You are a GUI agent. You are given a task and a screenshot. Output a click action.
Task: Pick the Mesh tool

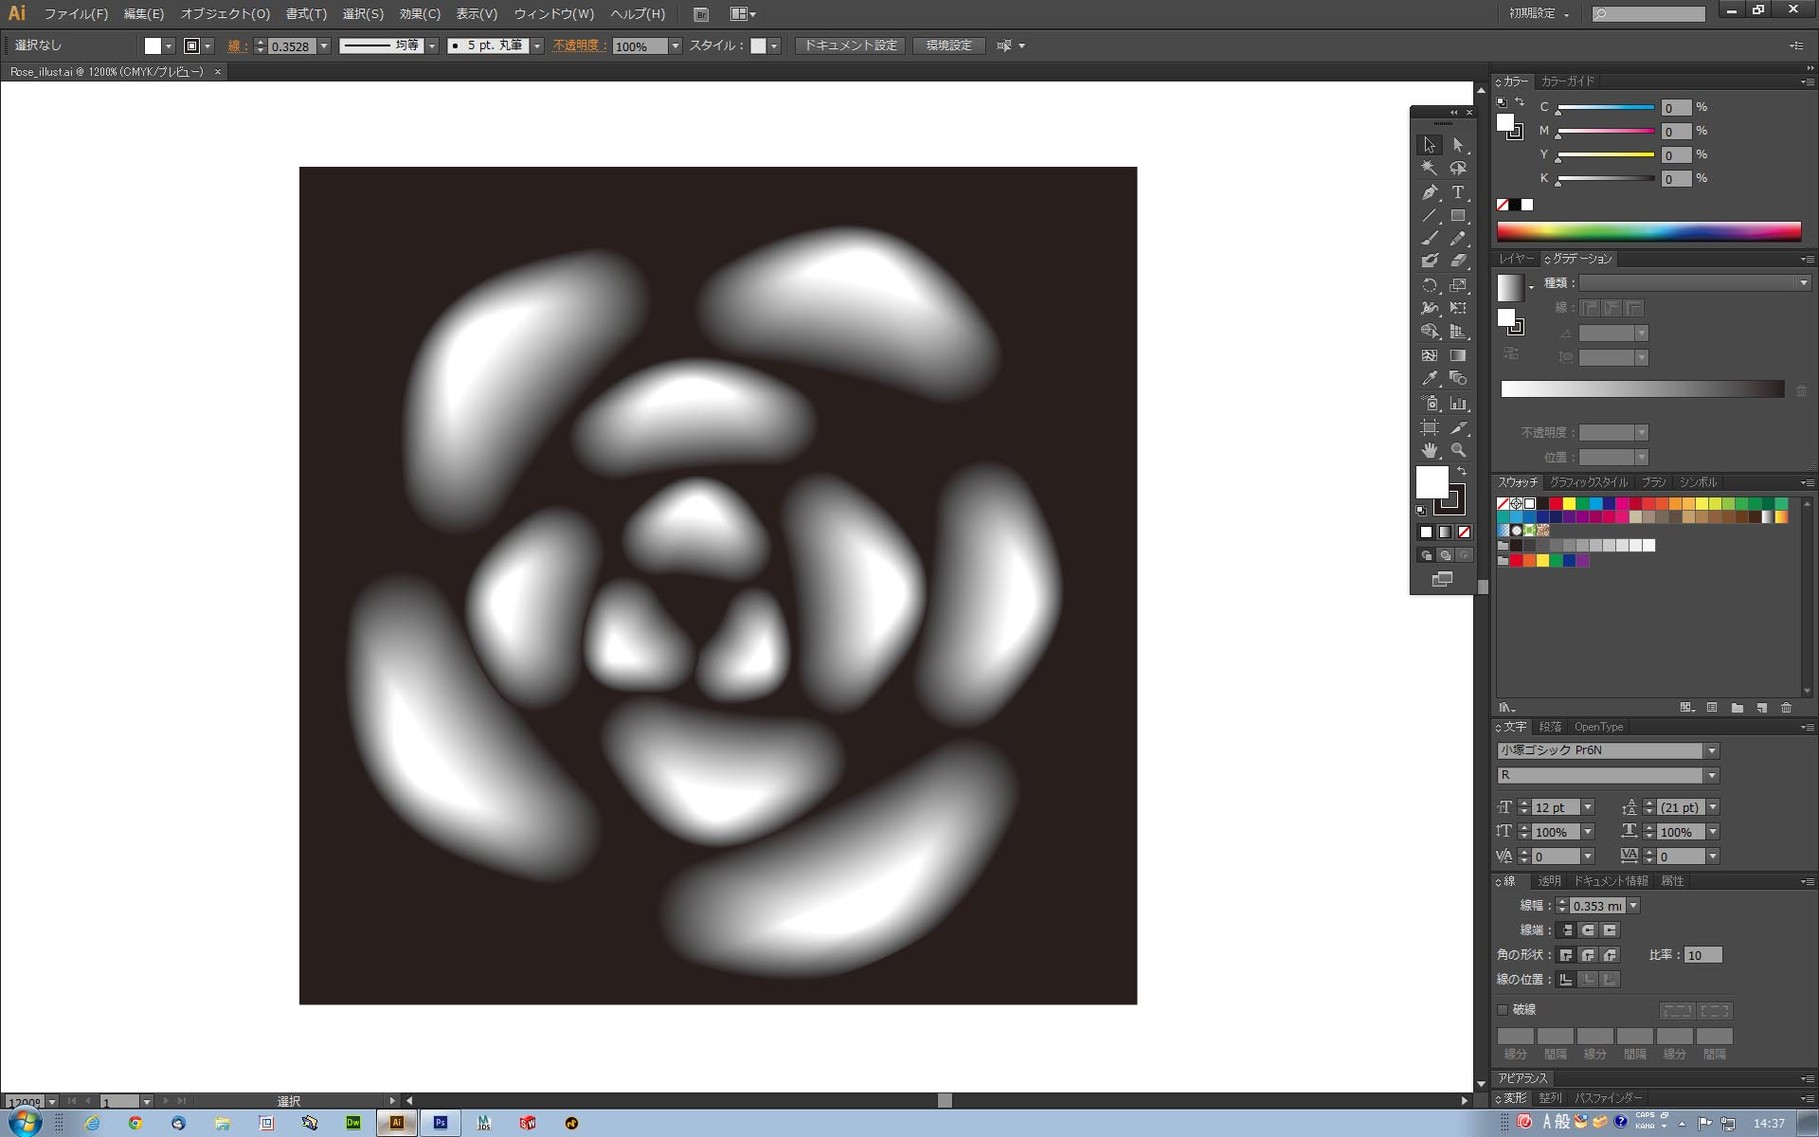click(x=1429, y=355)
